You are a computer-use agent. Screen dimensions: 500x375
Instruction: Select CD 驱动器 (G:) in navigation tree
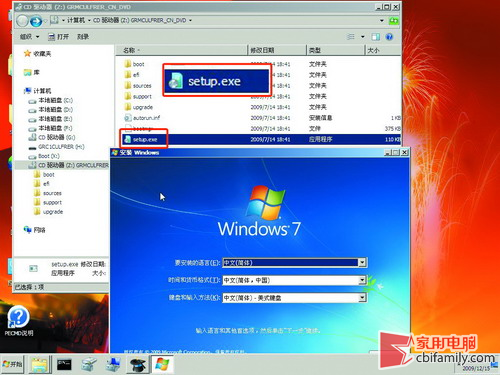point(52,137)
